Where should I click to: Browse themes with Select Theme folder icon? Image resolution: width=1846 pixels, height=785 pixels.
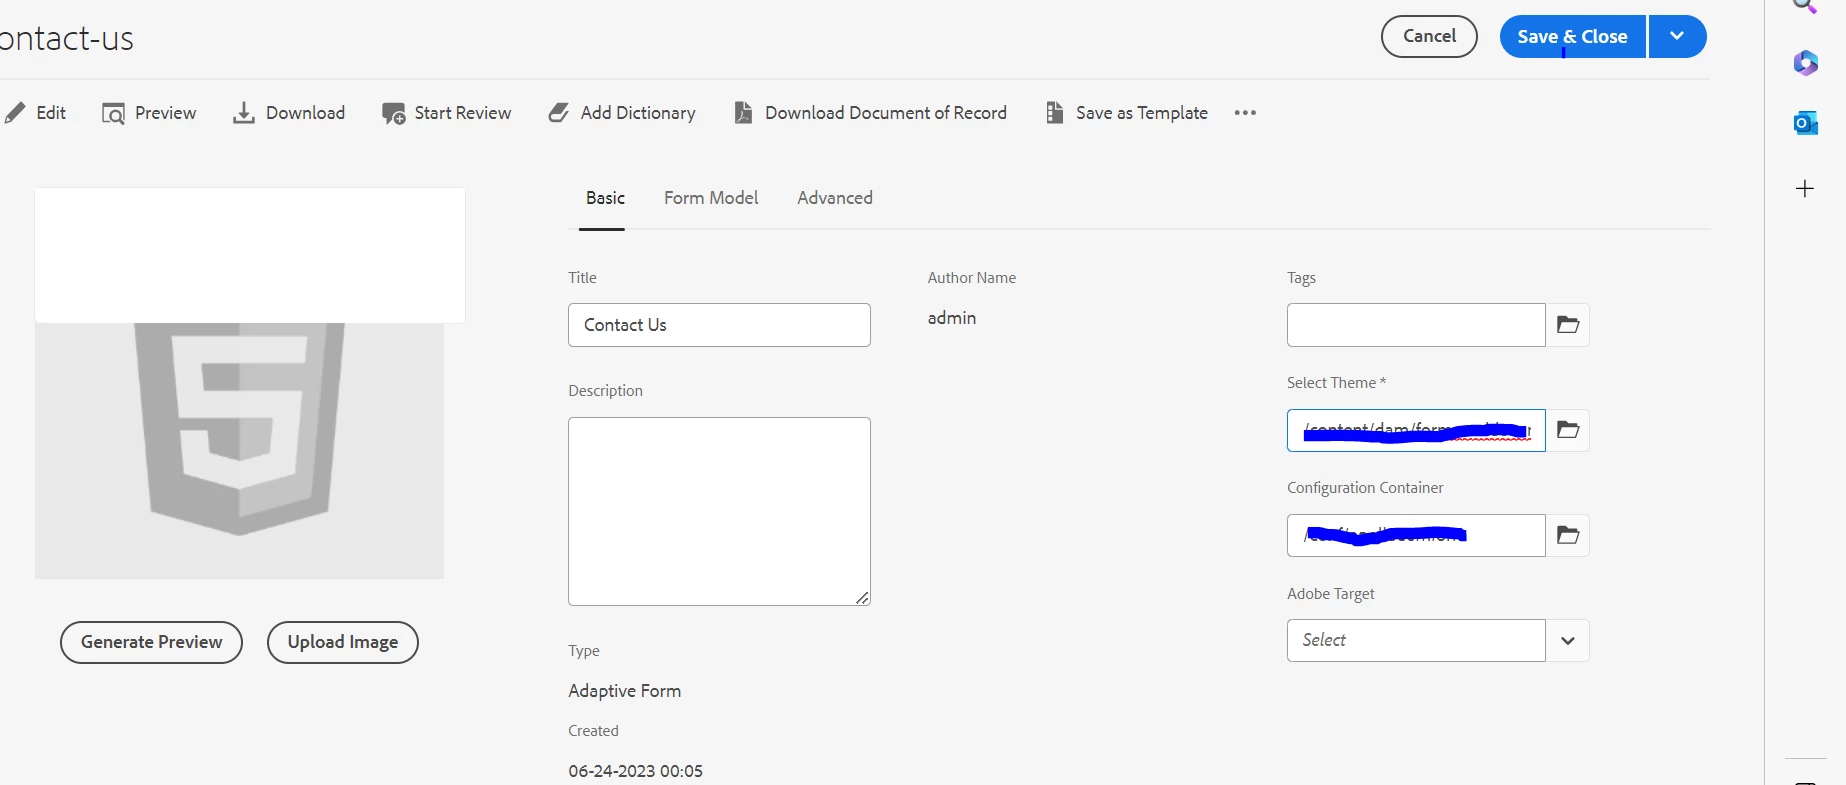[1568, 430]
